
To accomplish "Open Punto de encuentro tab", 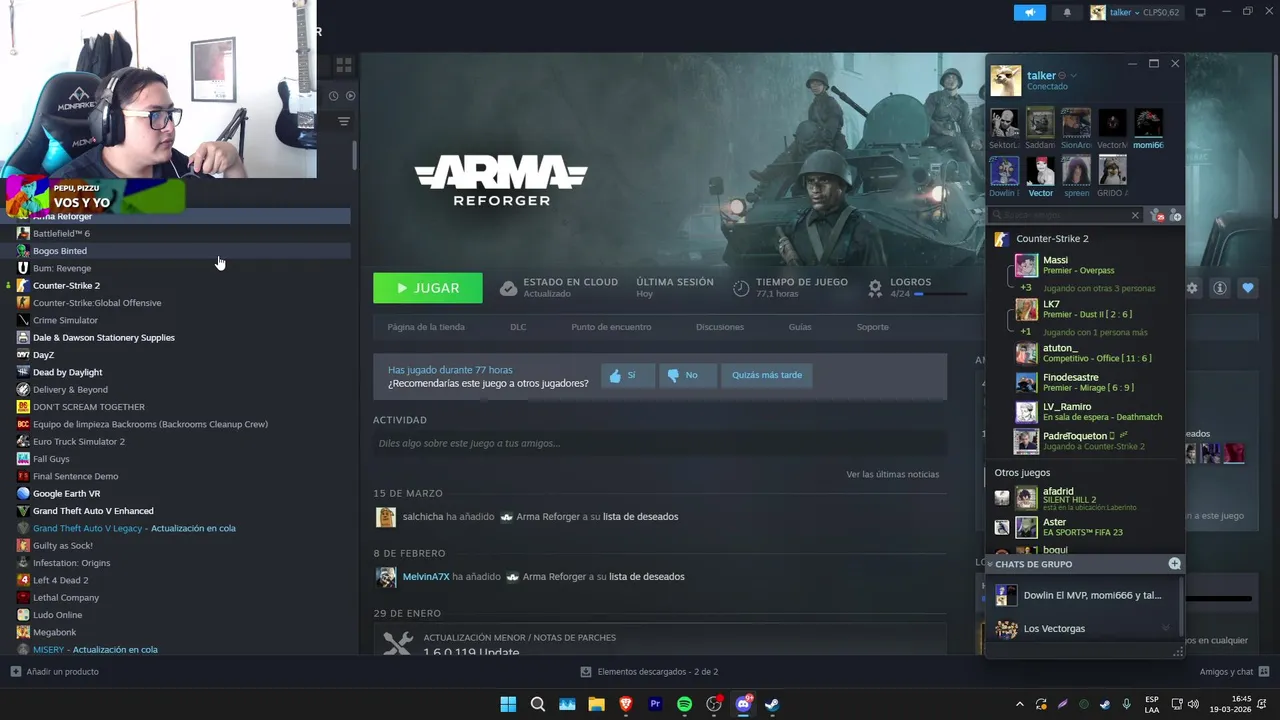I will (x=611, y=327).
